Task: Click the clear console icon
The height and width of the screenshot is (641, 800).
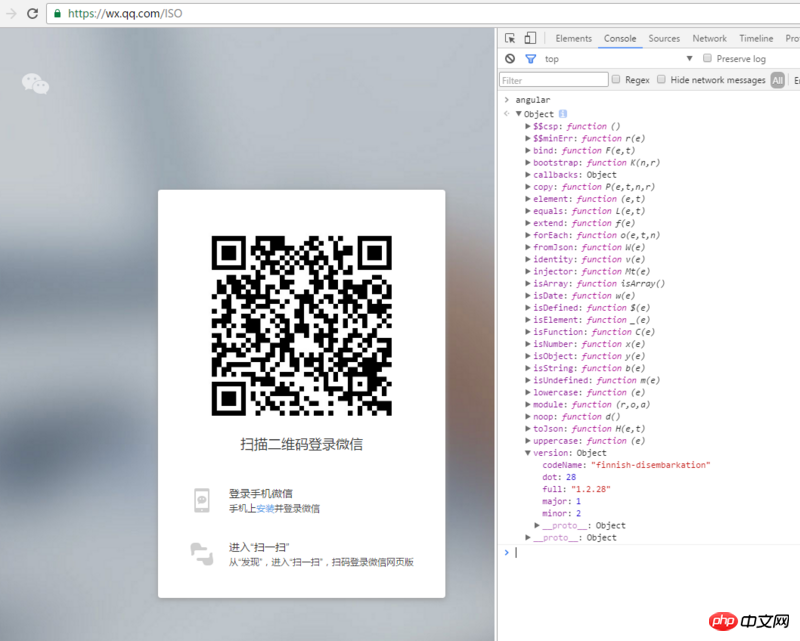Action: click(510, 59)
